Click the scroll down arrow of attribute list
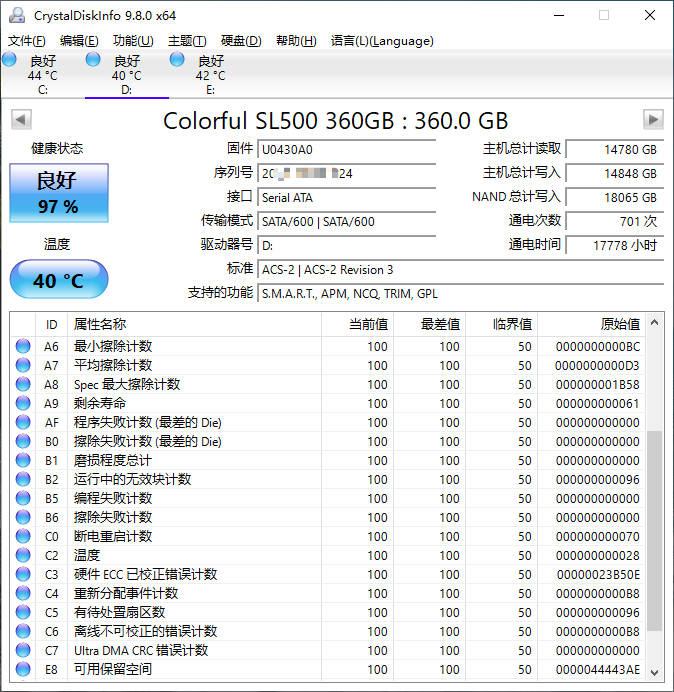Screen dimensions: 674x692 coord(655,672)
